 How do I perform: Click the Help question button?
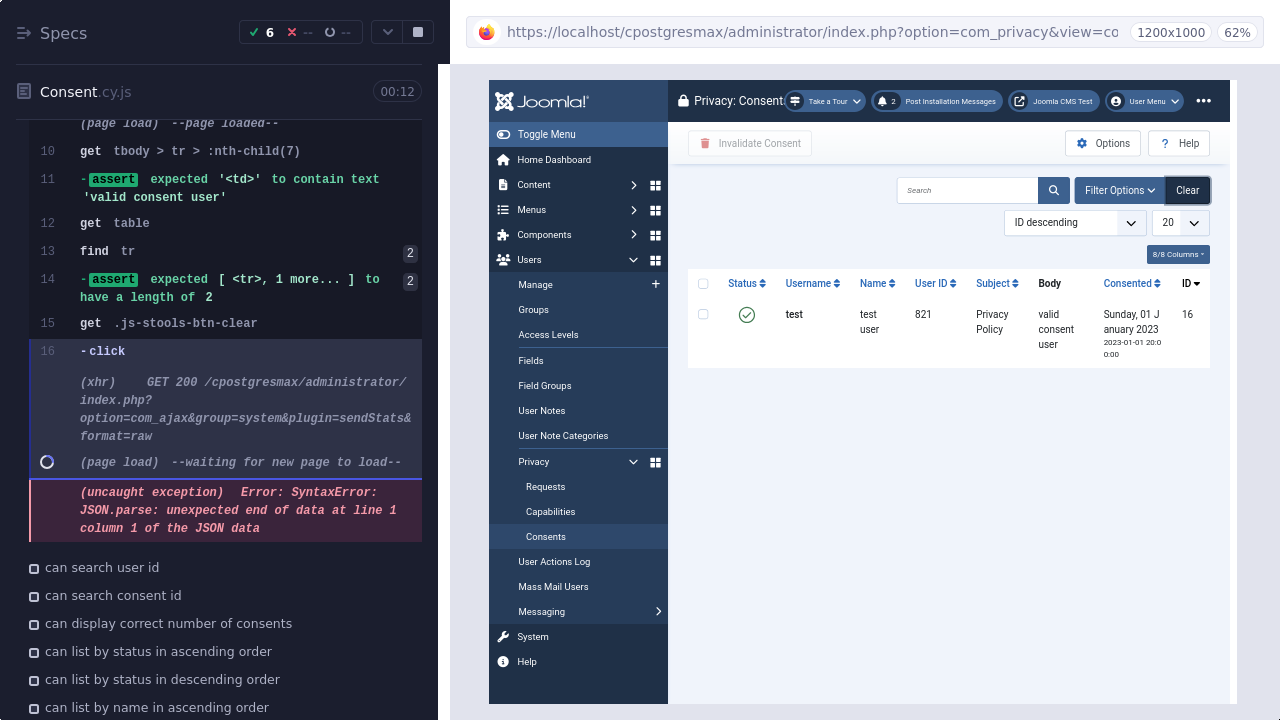(x=1179, y=144)
